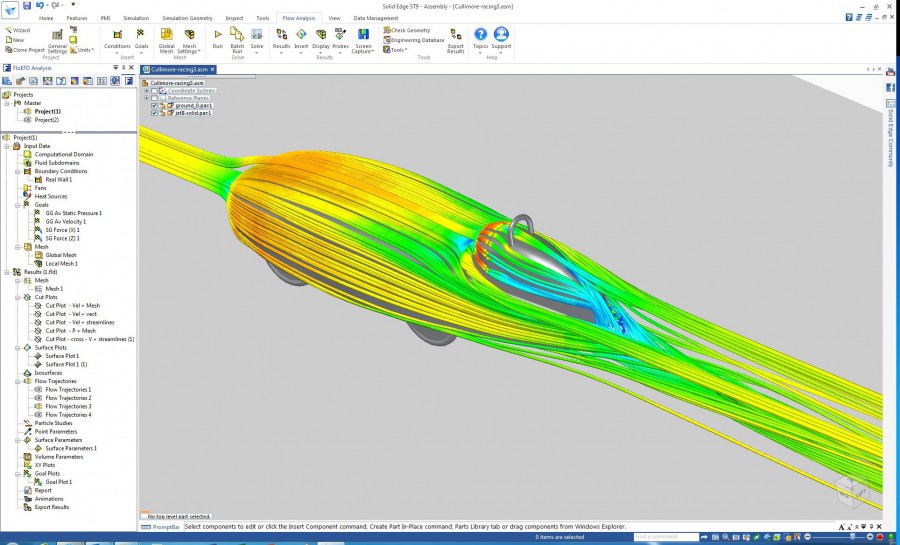Open the Wizard command
Viewport: 900px width, 545px height.
click(x=17, y=30)
